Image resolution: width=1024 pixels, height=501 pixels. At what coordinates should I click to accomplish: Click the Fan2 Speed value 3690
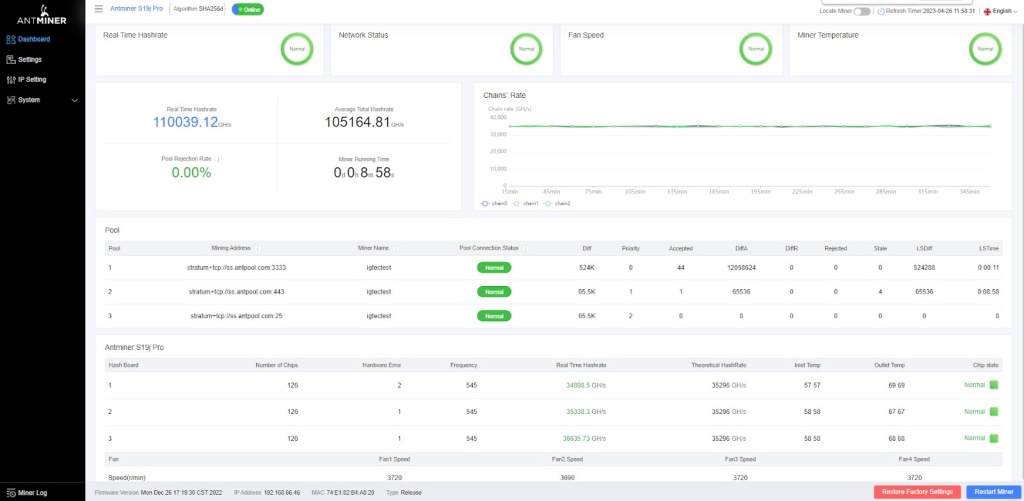[x=568, y=478]
